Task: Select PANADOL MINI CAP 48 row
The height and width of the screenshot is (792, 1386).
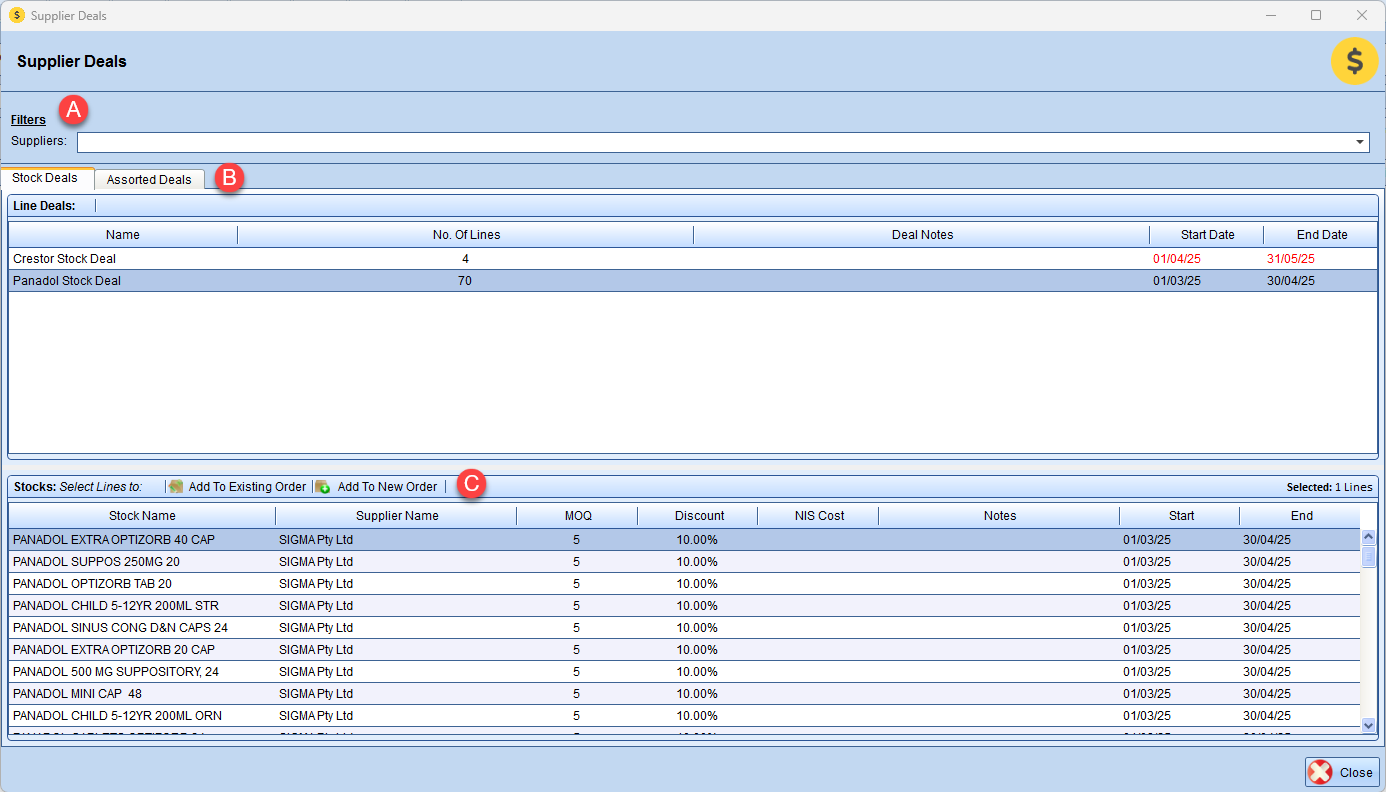Action: point(77,694)
